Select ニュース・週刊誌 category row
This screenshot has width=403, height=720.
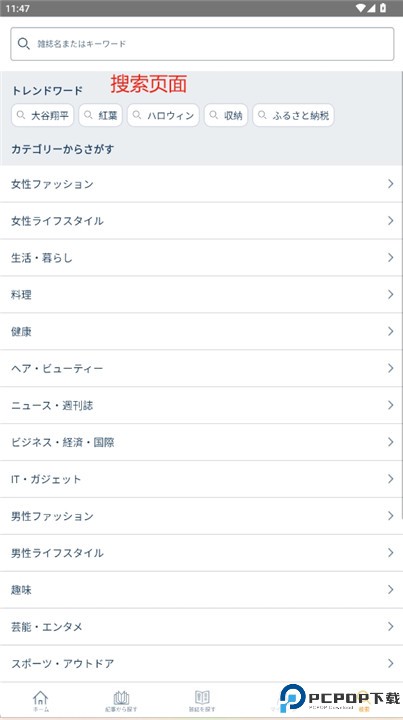(202, 405)
